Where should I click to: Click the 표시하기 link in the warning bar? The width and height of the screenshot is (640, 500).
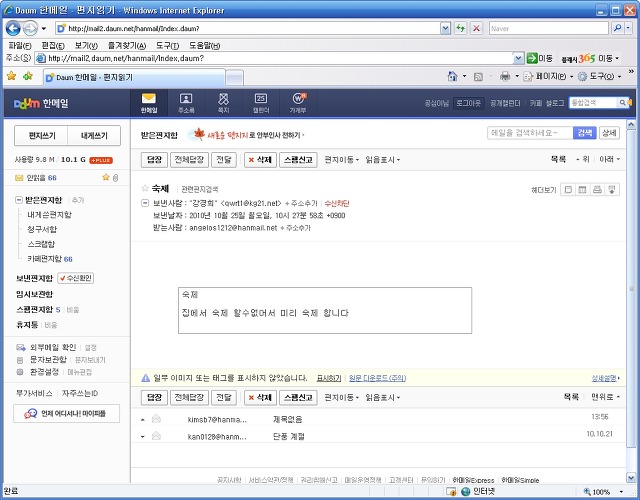tap(329, 378)
